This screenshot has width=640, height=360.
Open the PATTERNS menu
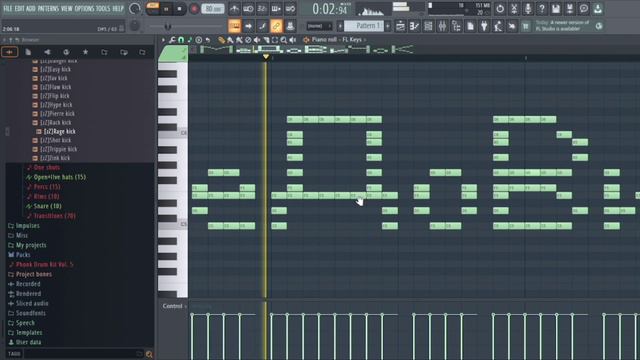click(x=49, y=9)
